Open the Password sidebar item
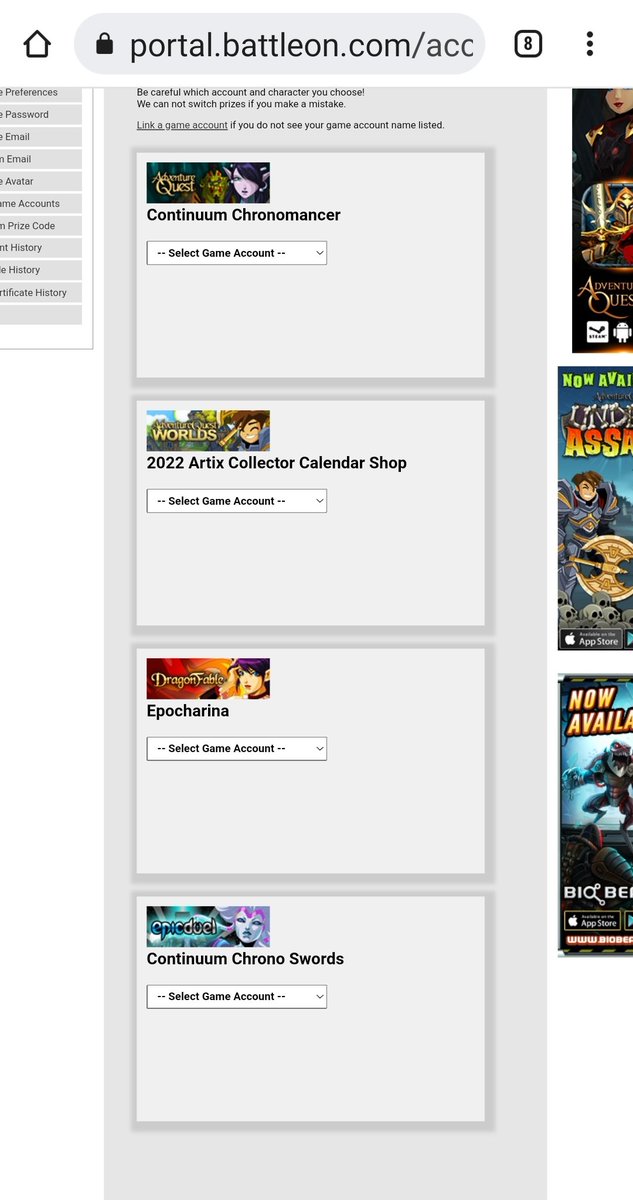 pyautogui.click(x=41, y=115)
